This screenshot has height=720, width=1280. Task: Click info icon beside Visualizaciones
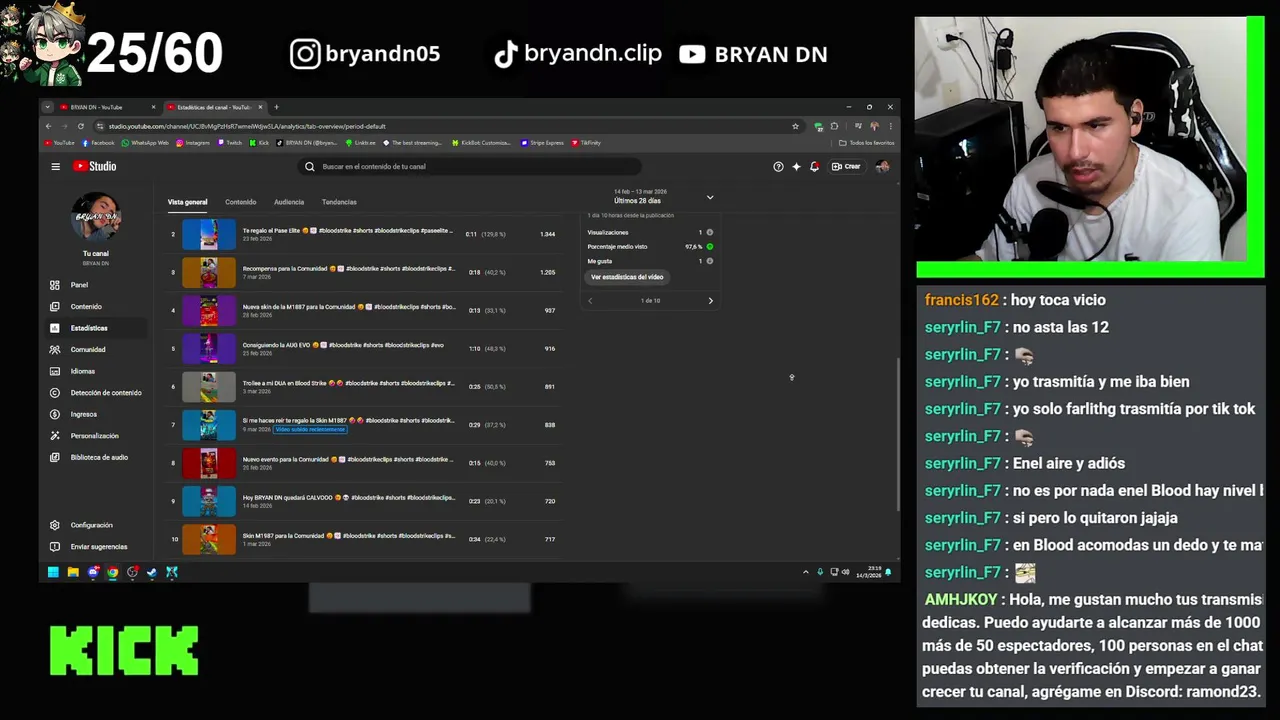710,232
